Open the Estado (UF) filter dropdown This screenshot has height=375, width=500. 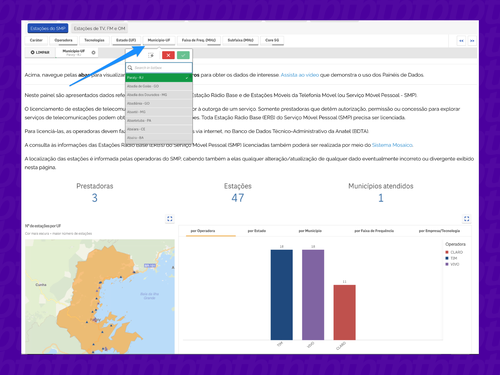point(126,40)
